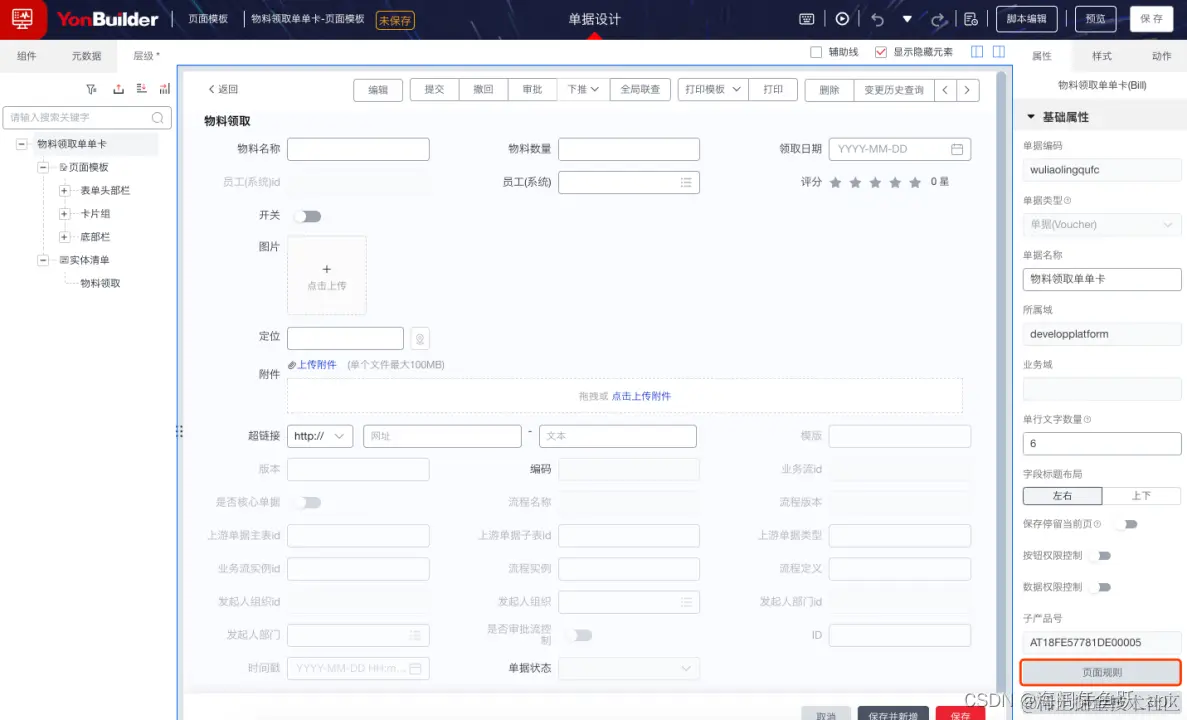Switch to the 组件 tab

(26, 56)
